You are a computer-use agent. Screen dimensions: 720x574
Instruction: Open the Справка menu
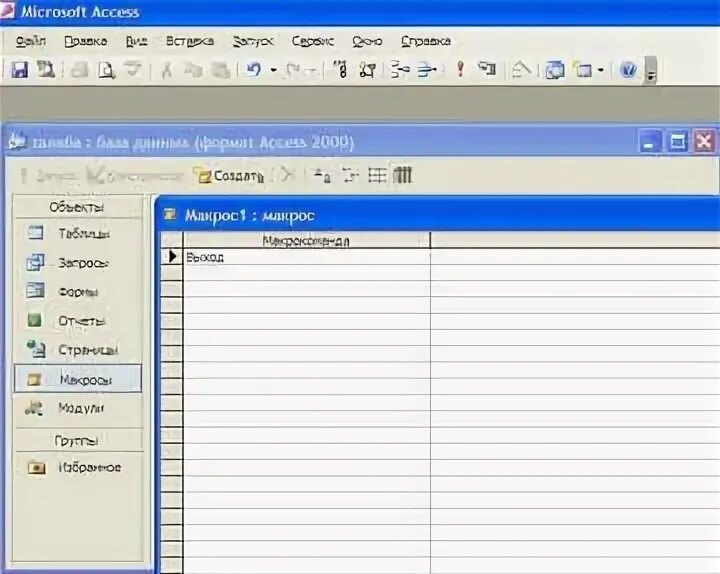tap(426, 41)
